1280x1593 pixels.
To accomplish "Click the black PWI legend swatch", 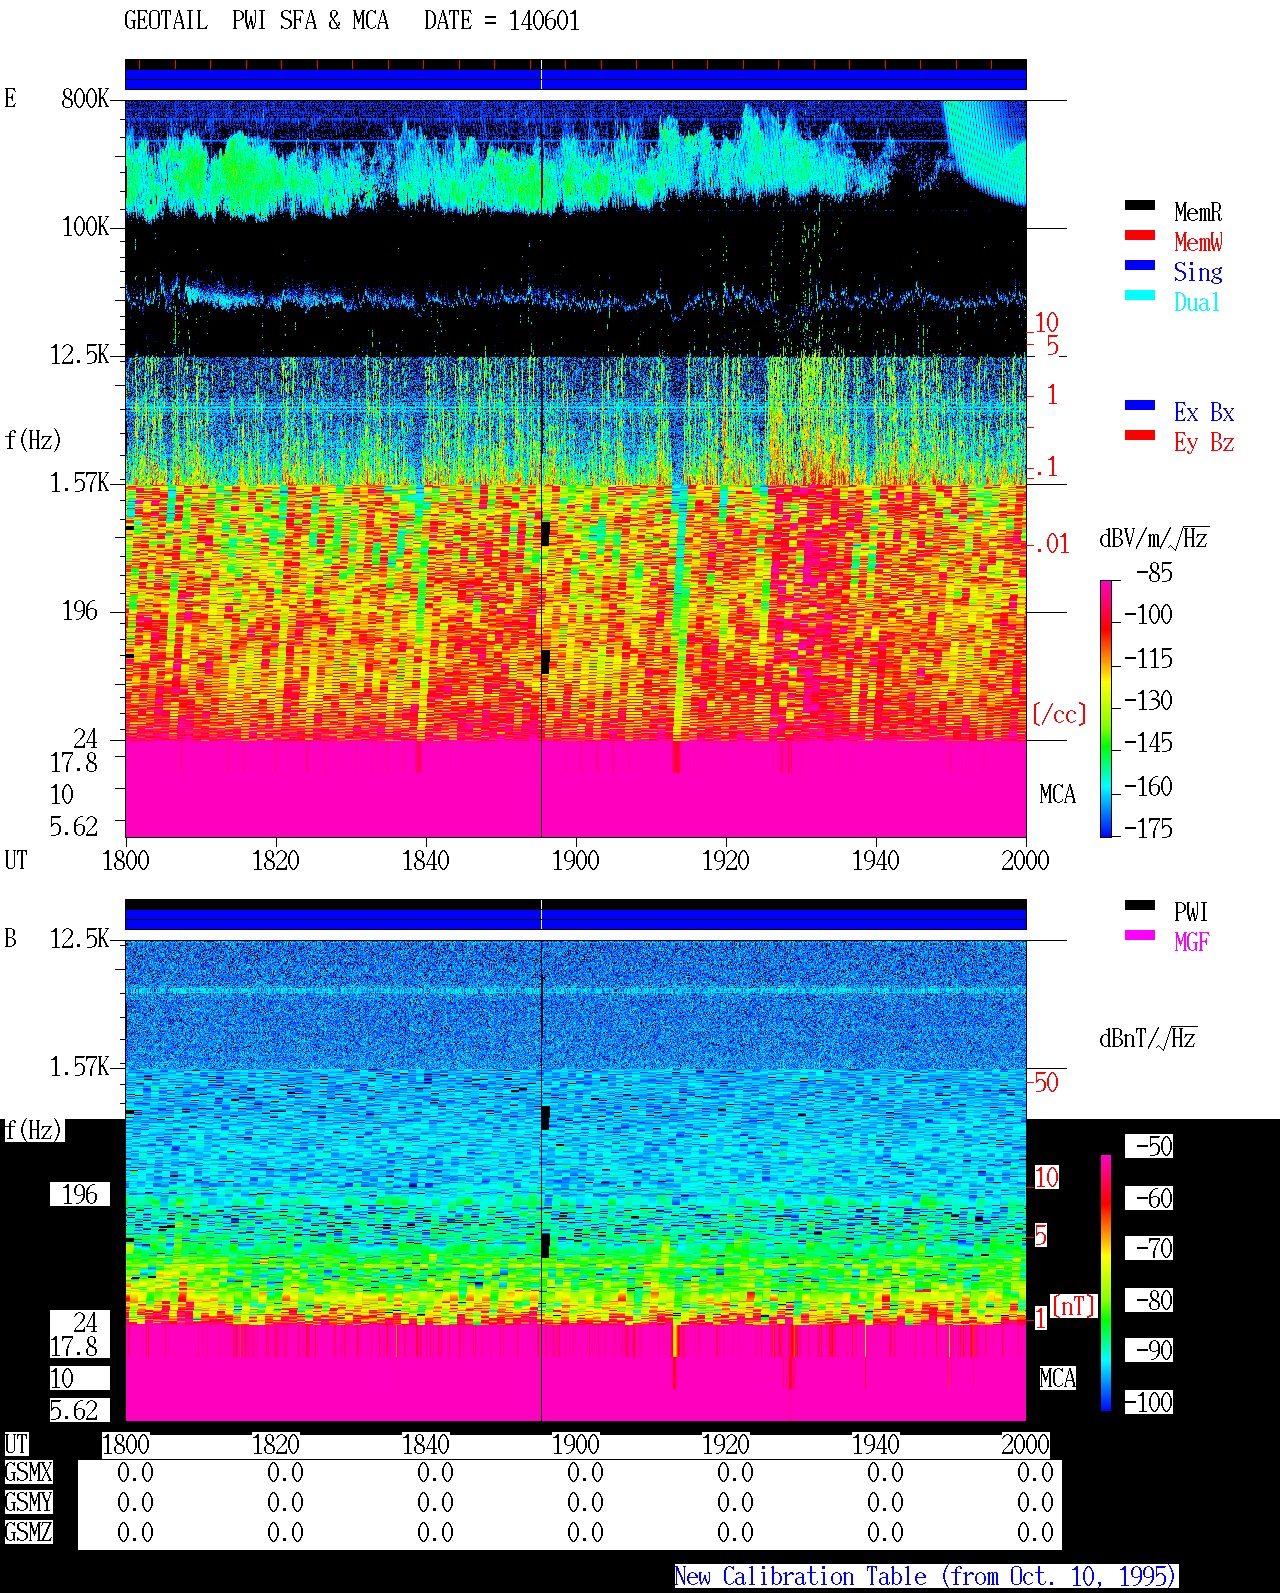I will [1140, 905].
